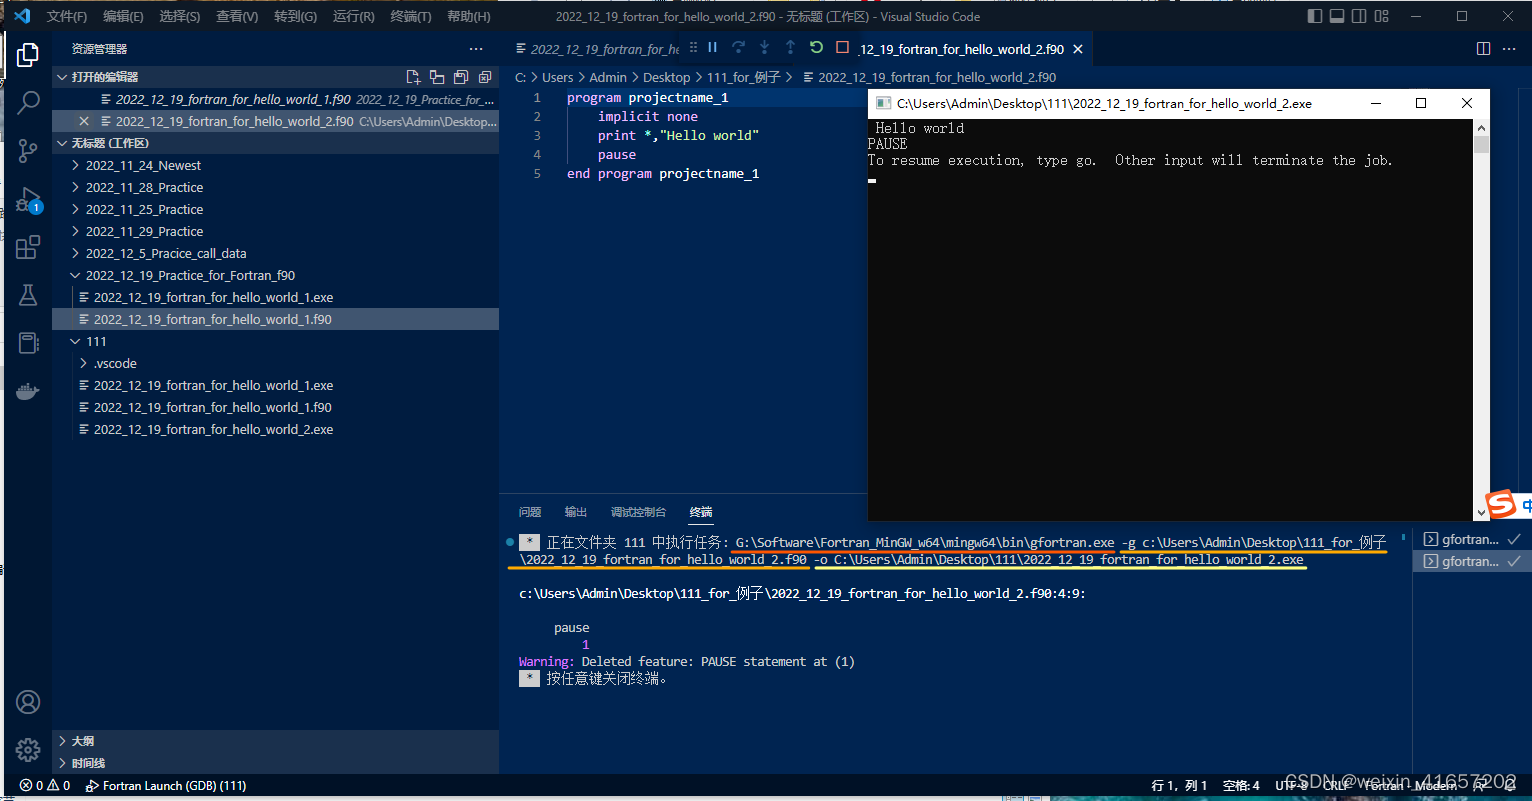
Task: Open the Run and Debug view
Action: coord(28,198)
